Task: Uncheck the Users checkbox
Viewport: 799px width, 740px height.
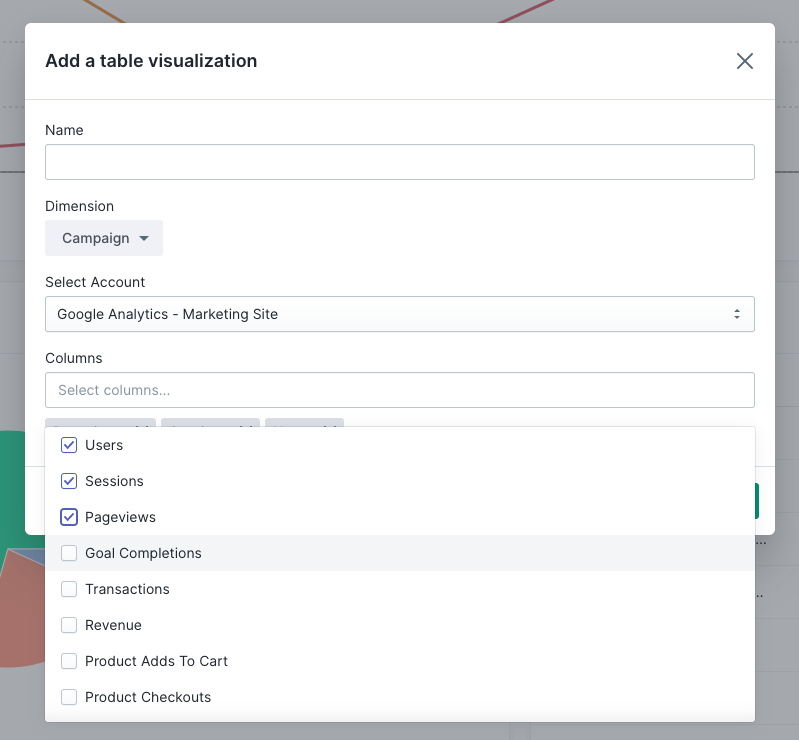Action: tap(69, 445)
